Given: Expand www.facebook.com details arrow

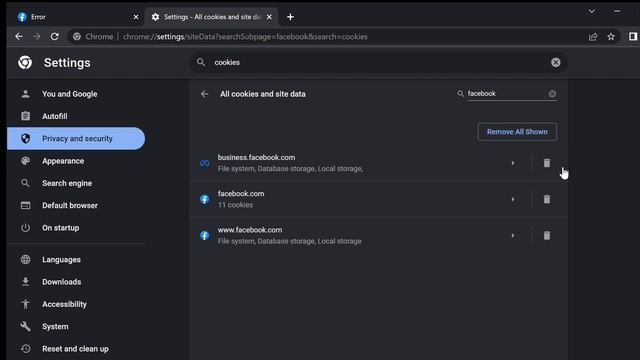Looking at the screenshot, I should click(513, 236).
